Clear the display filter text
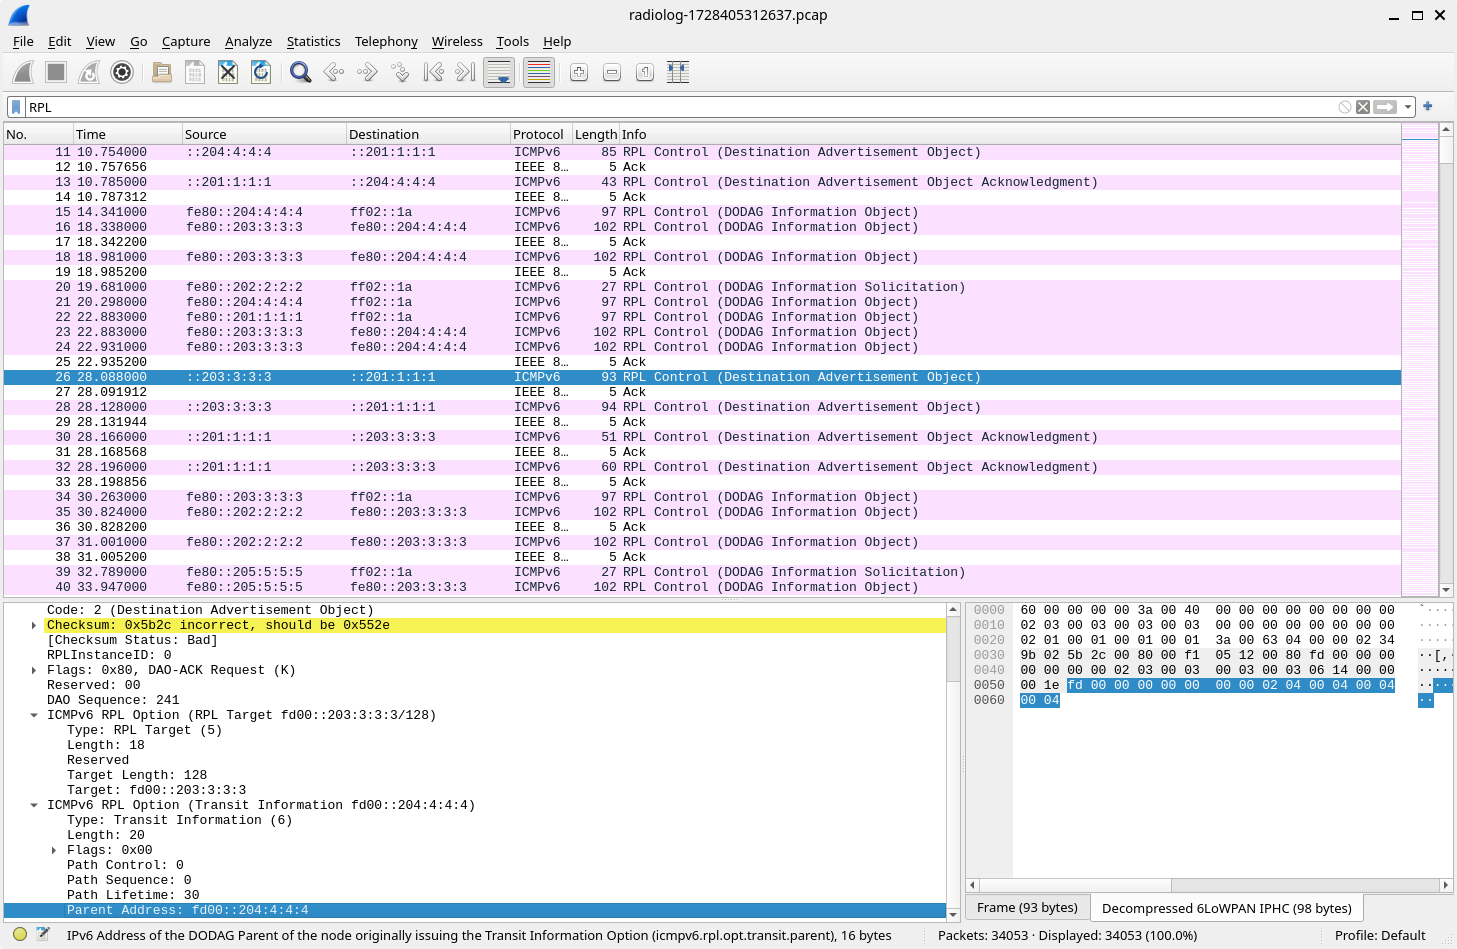 (x=1363, y=107)
